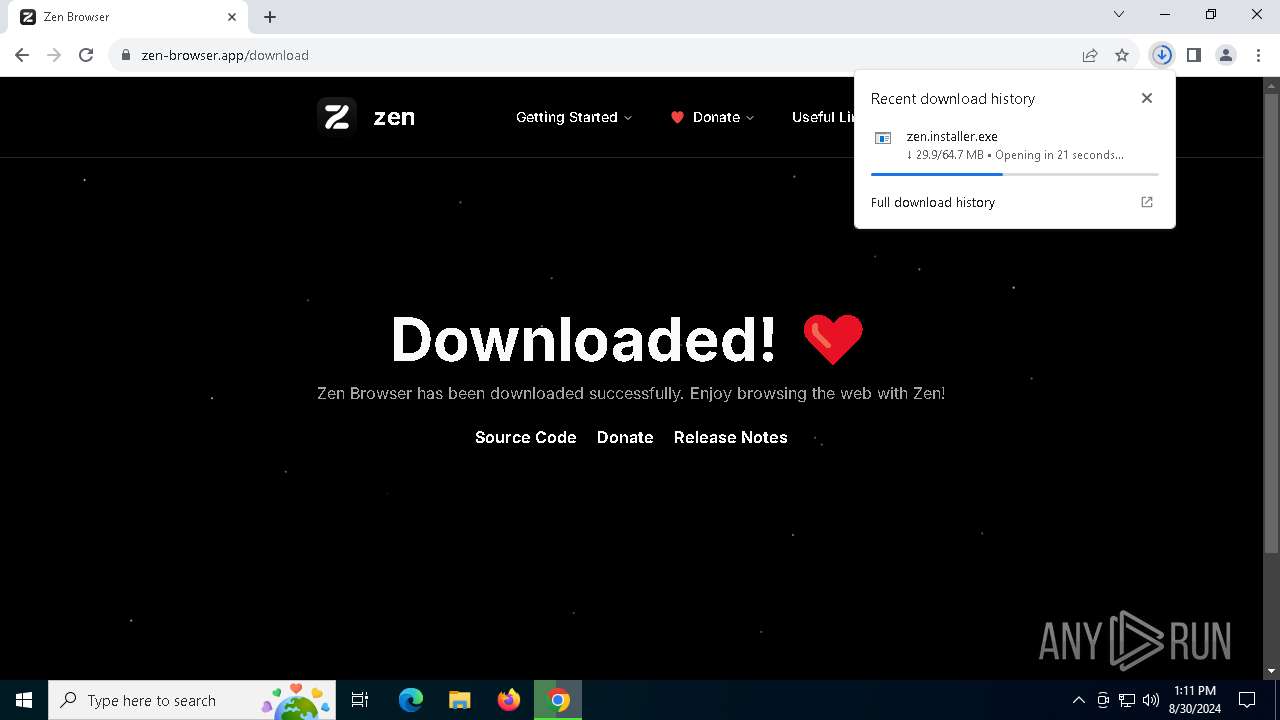Show hidden system tray icons
The height and width of the screenshot is (720, 1280).
[x=1079, y=700]
